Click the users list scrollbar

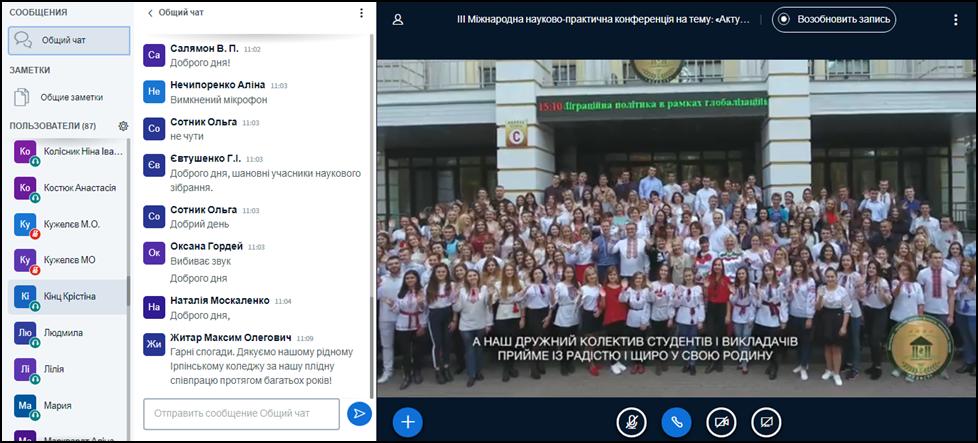pos(128,293)
